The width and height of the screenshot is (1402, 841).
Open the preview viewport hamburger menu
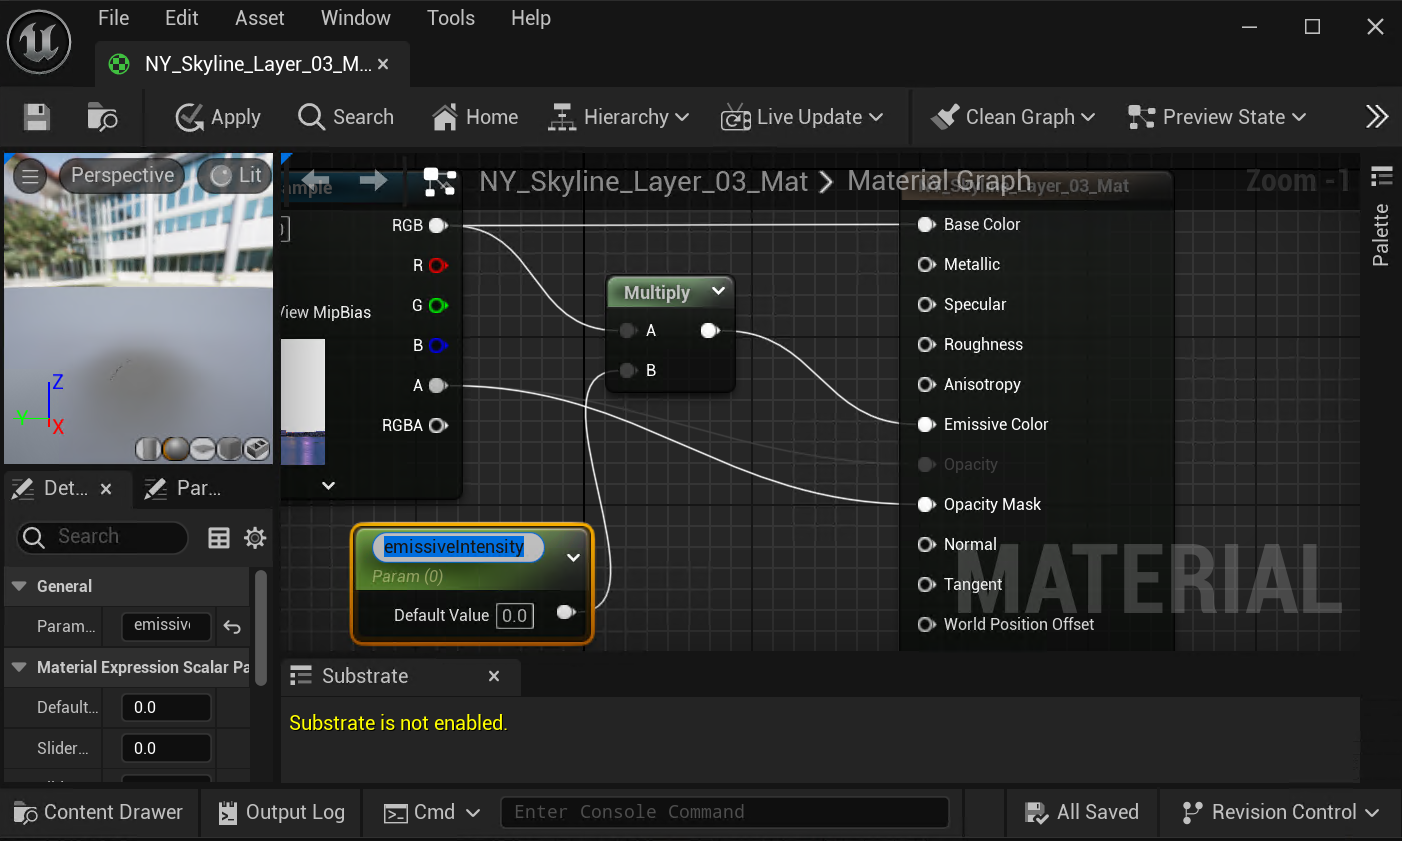click(30, 177)
